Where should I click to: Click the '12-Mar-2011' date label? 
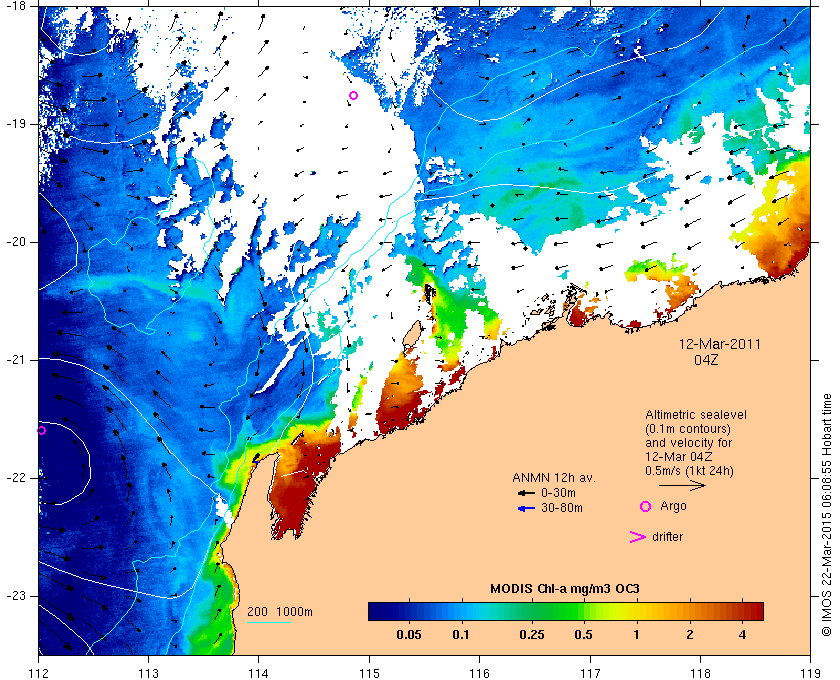pyautogui.click(x=719, y=344)
